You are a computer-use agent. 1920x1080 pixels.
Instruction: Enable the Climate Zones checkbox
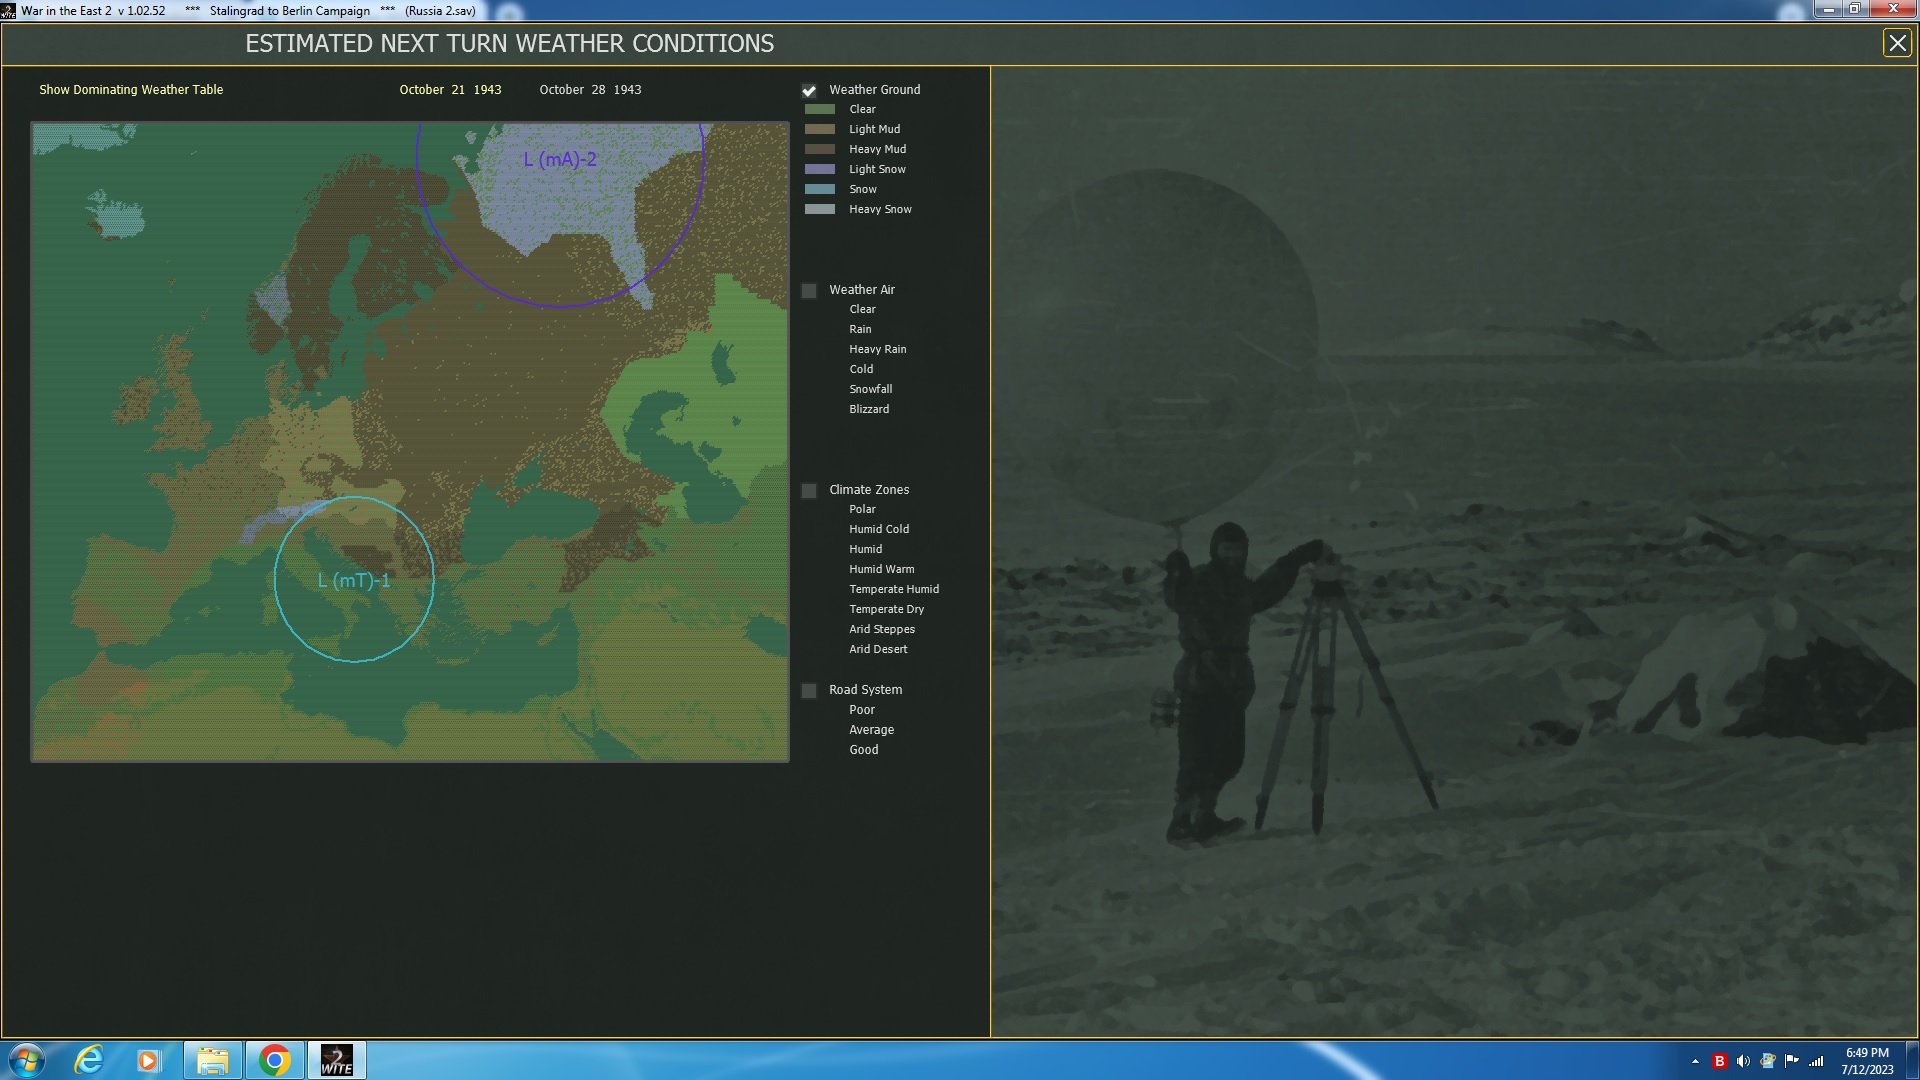click(x=809, y=491)
